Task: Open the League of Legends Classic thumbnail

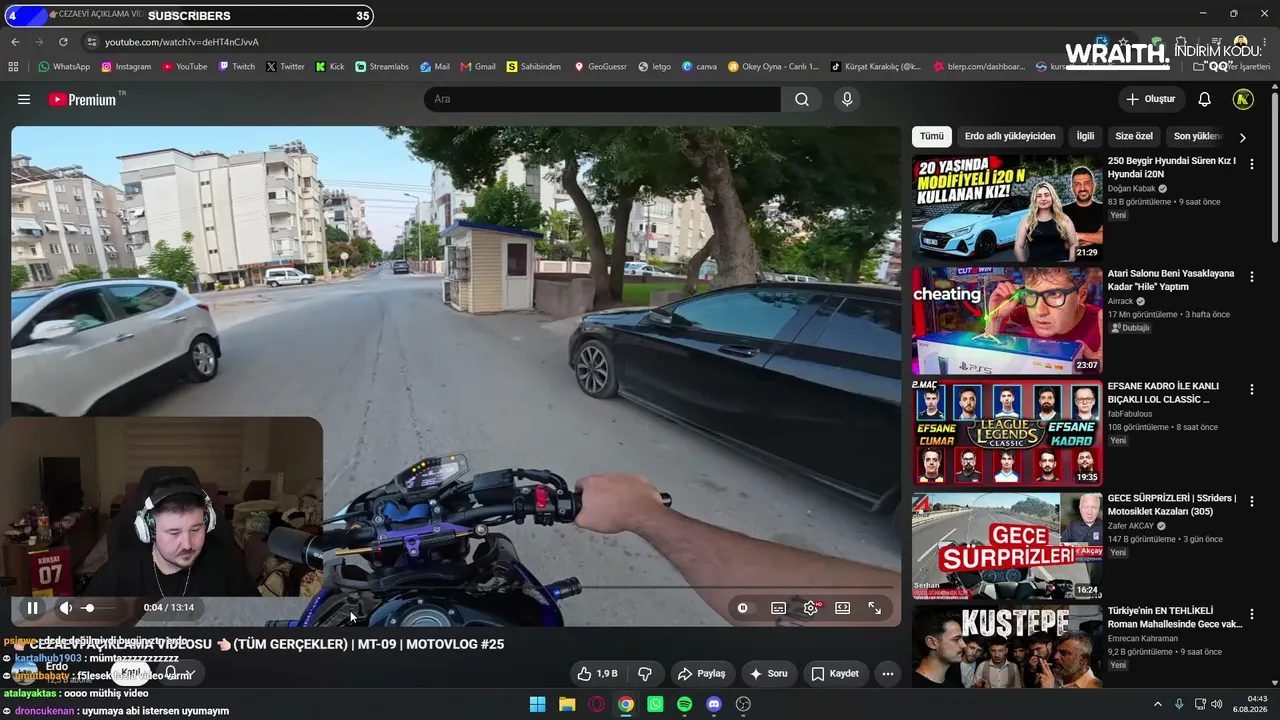Action: 1007,433
